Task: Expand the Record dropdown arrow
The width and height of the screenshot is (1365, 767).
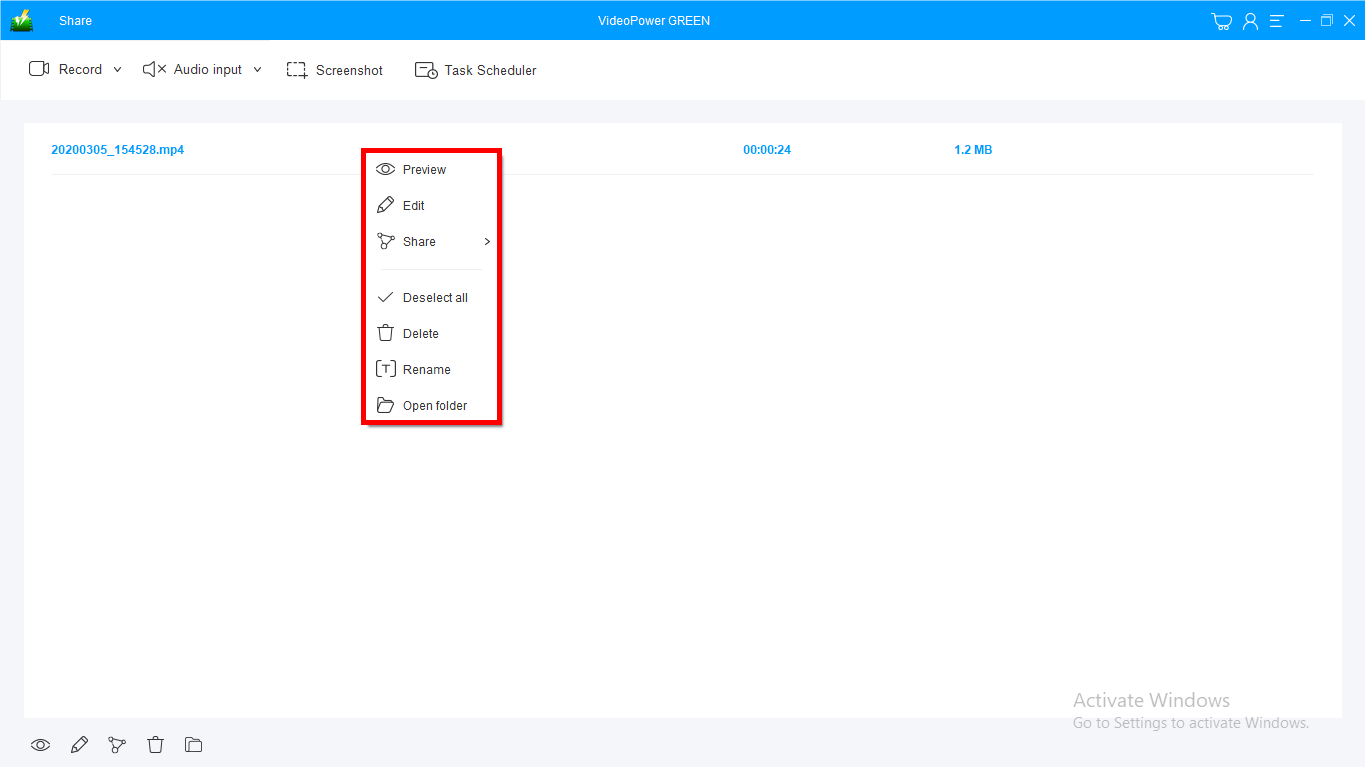Action: pyautogui.click(x=117, y=70)
